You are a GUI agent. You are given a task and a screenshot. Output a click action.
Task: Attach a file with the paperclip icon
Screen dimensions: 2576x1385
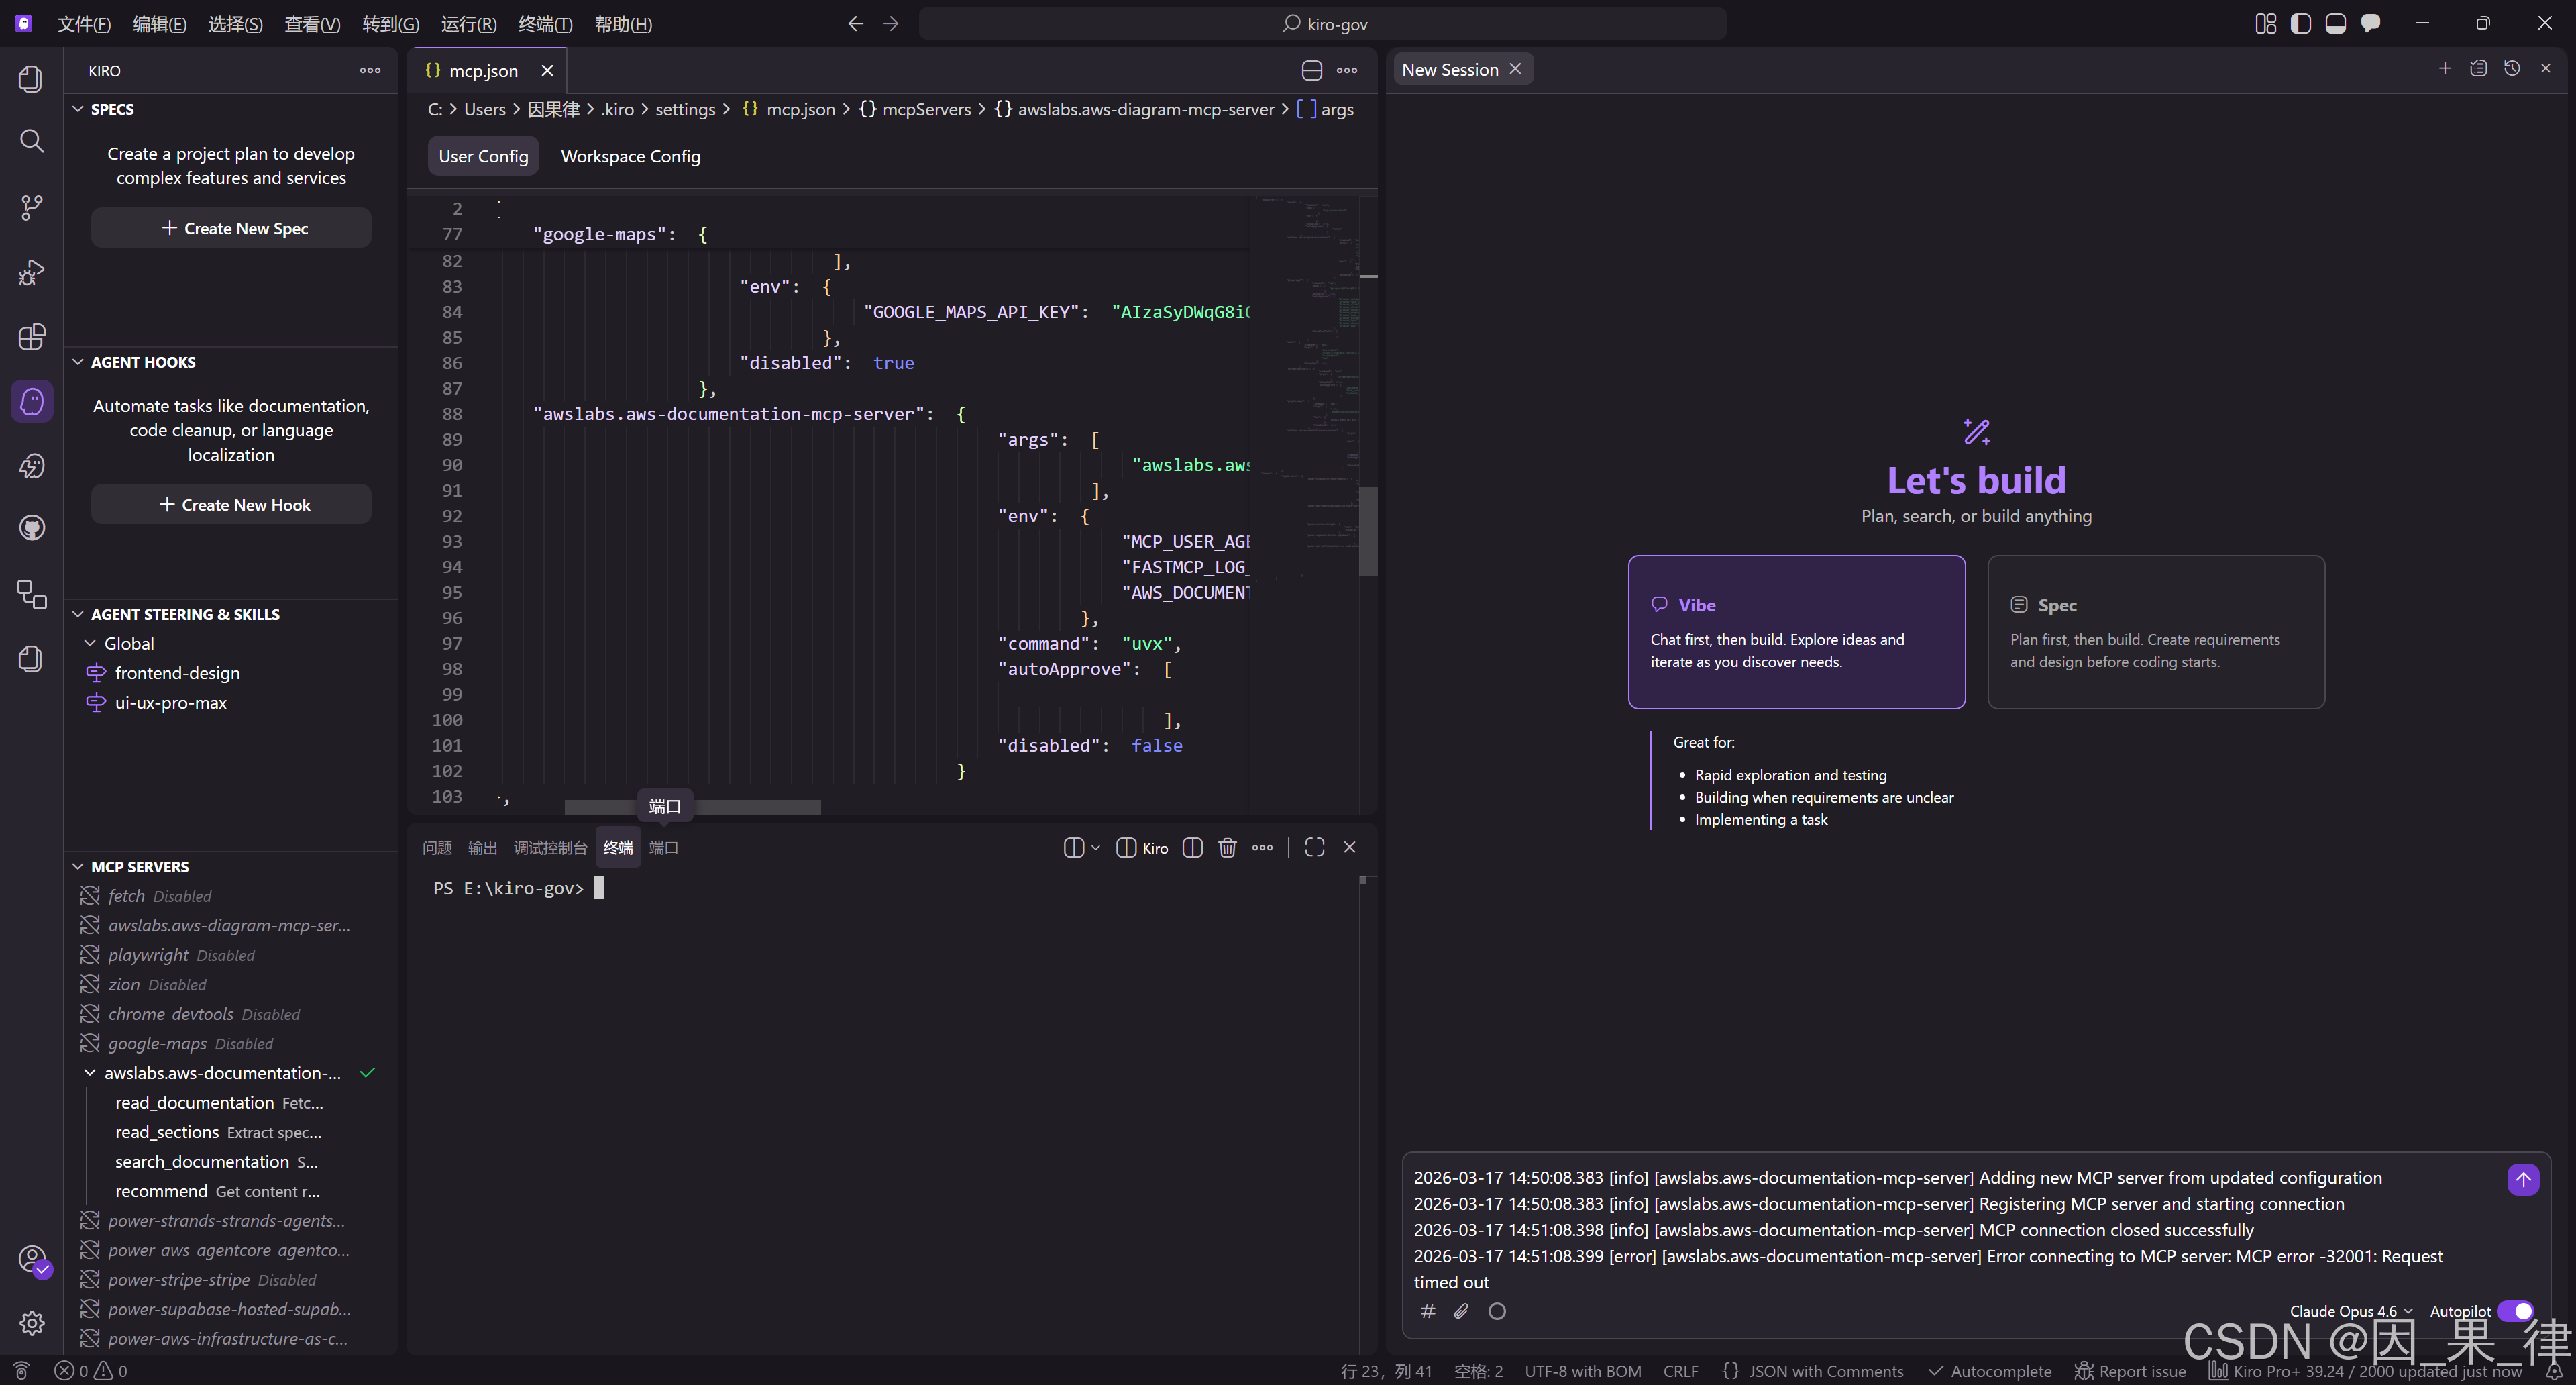[x=1462, y=1311]
